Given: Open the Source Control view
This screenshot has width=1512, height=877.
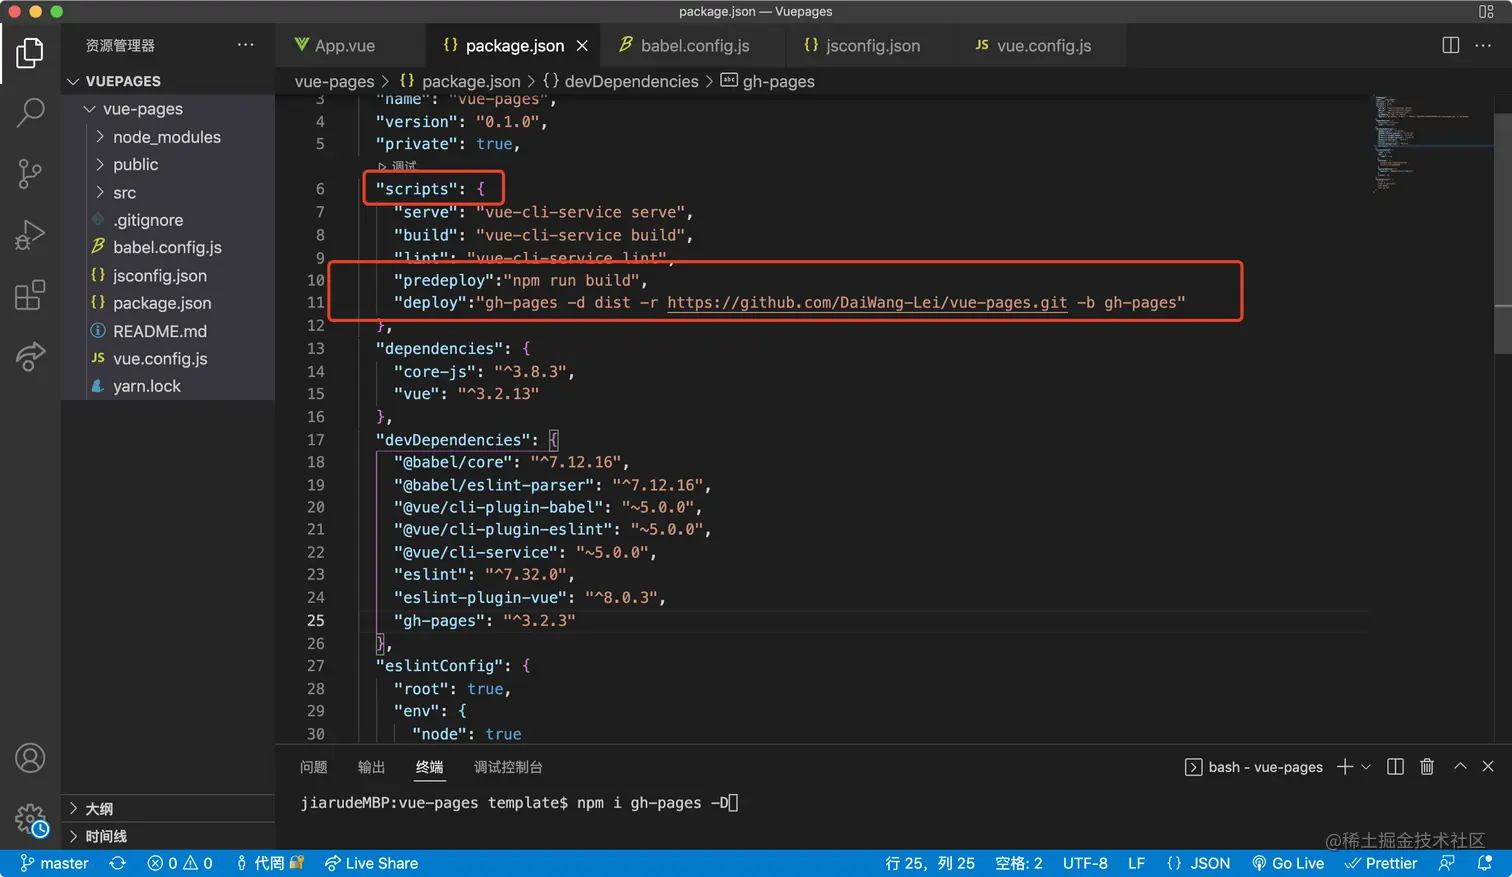Looking at the screenshot, I should [30, 174].
